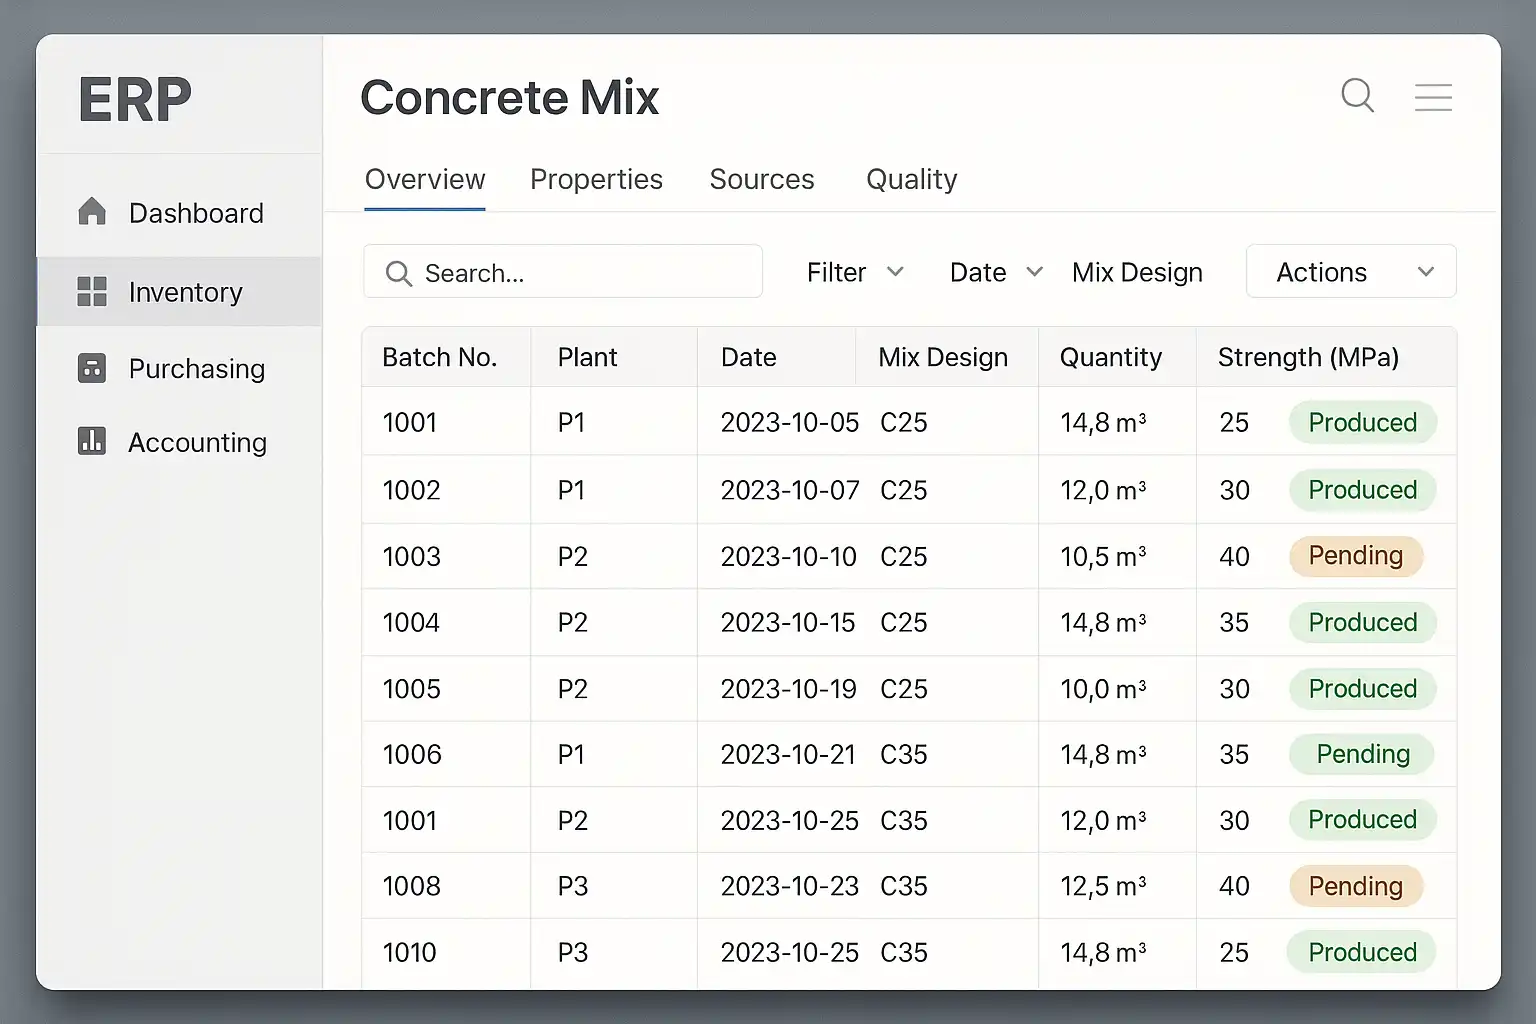Screen dimensions: 1536x1024
Task: Select the Sources tab
Action: point(761,180)
